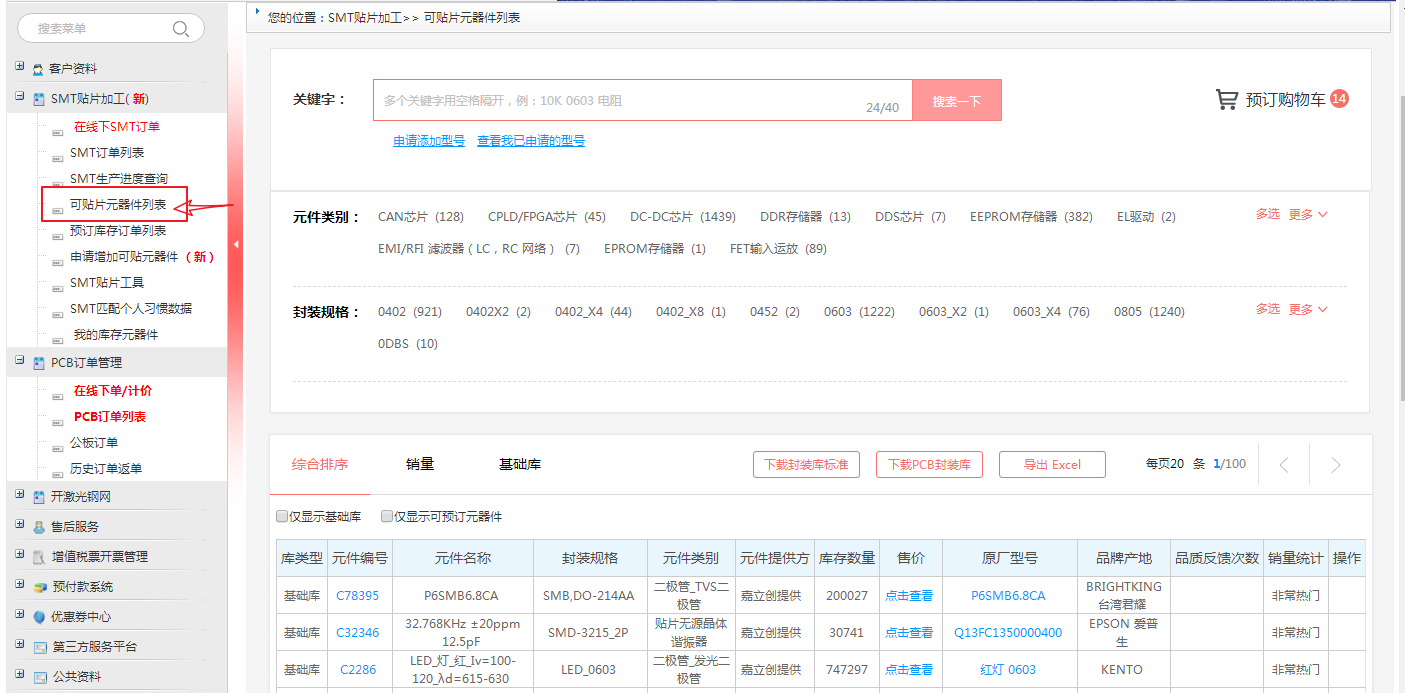Toggle 仅显示可预订元器件 checkbox

coord(387,517)
